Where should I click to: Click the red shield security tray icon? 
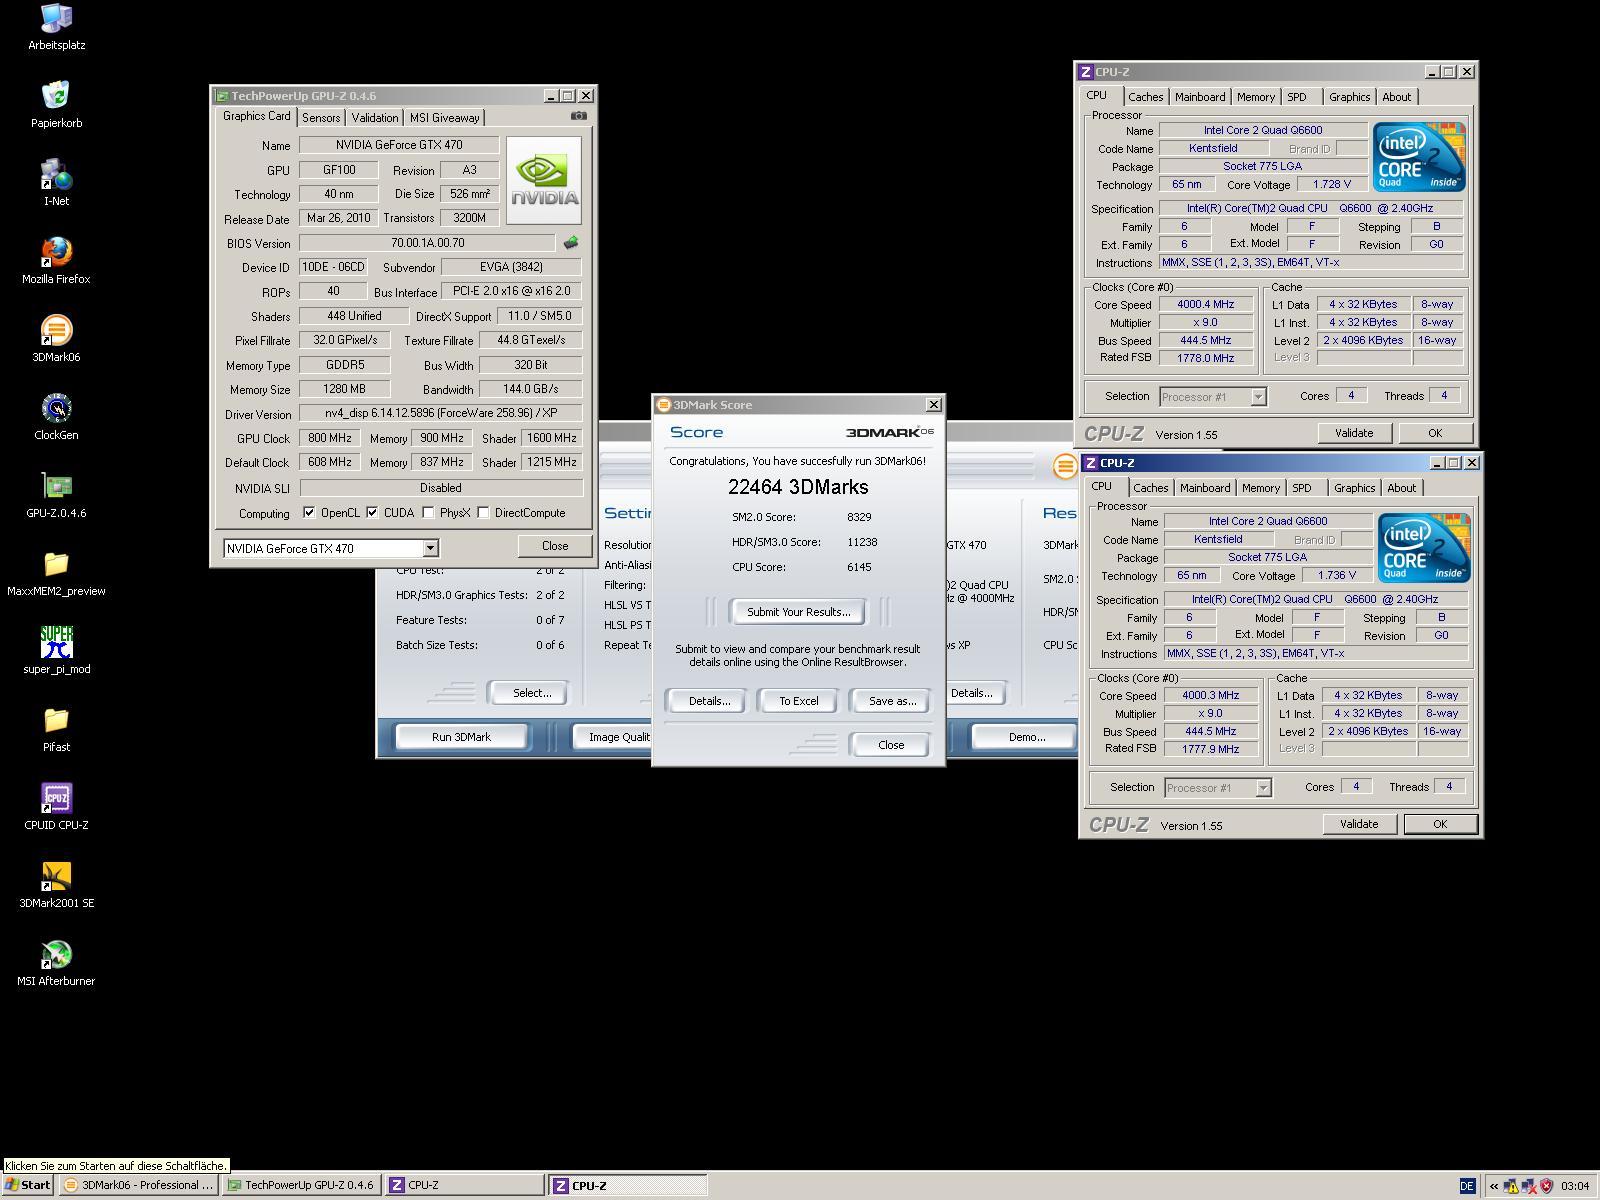tap(1546, 1186)
